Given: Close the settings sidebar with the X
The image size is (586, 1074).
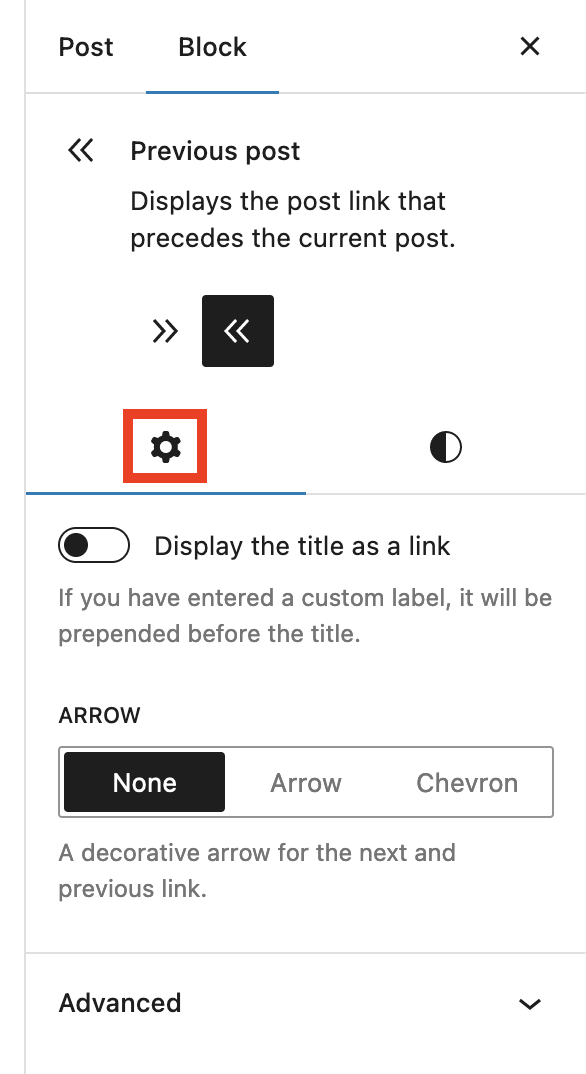Looking at the screenshot, I should click(x=529, y=46).
